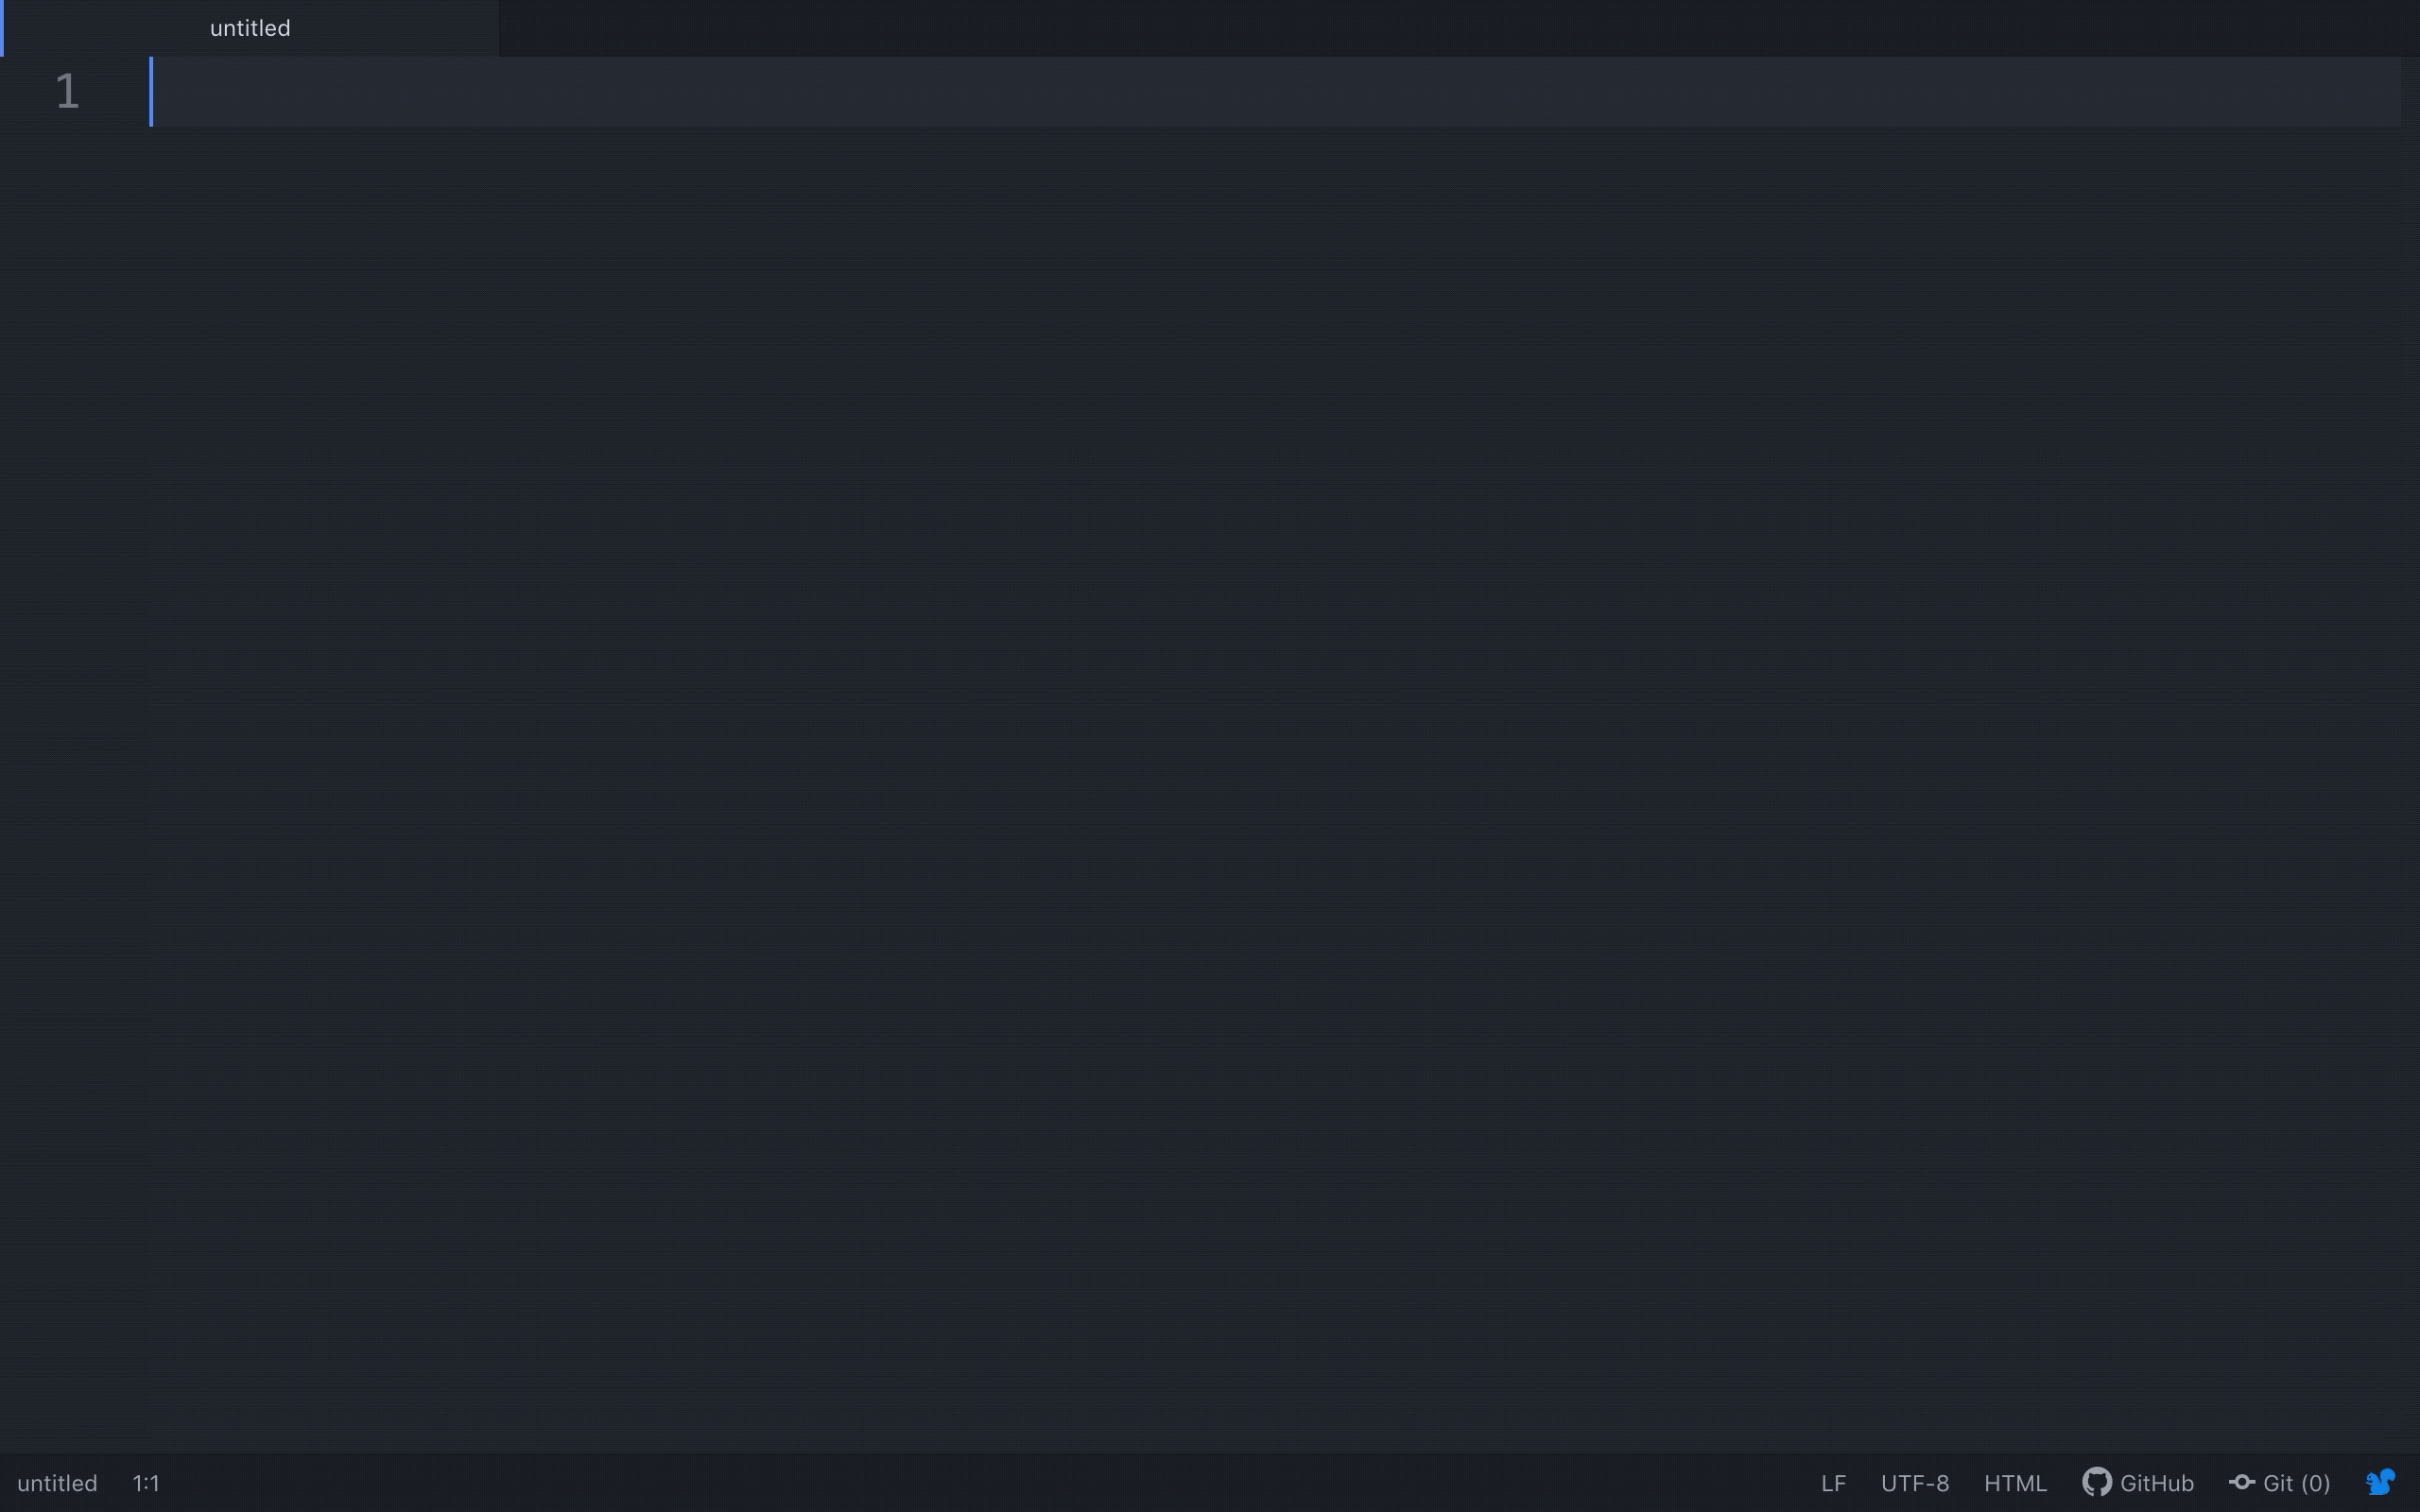Toggle the GitHub panel via GitHub label
The image size is (2420, 1512).
coord(2156,1483)
